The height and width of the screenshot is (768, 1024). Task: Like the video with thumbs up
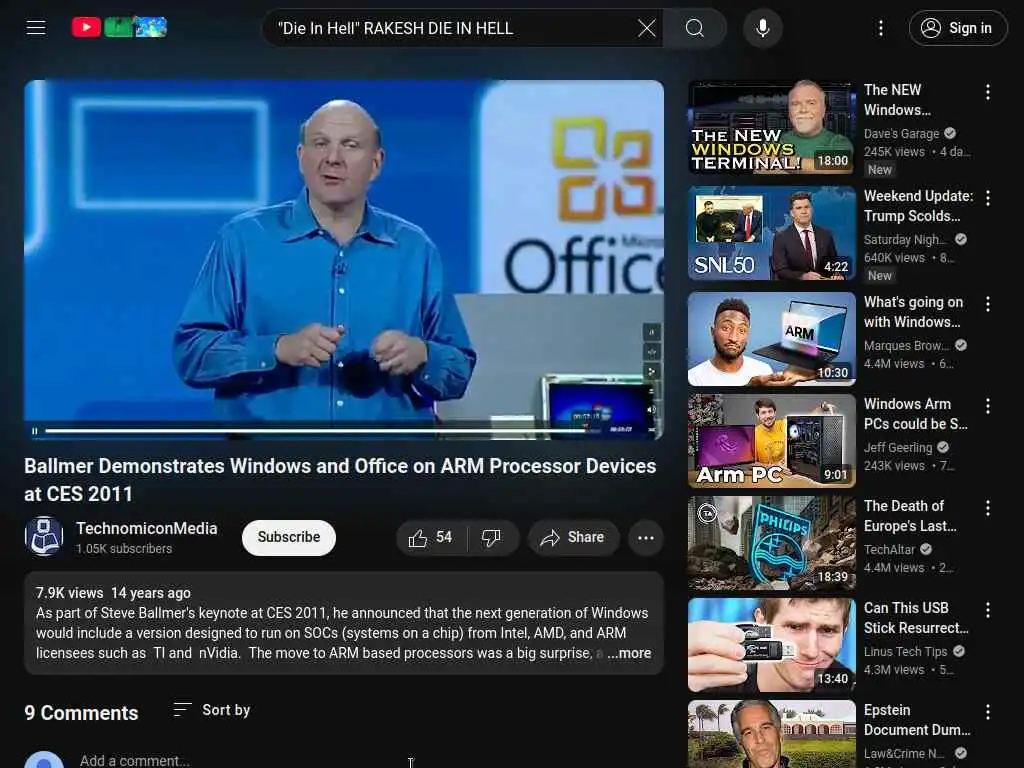[x=430, y=537]
